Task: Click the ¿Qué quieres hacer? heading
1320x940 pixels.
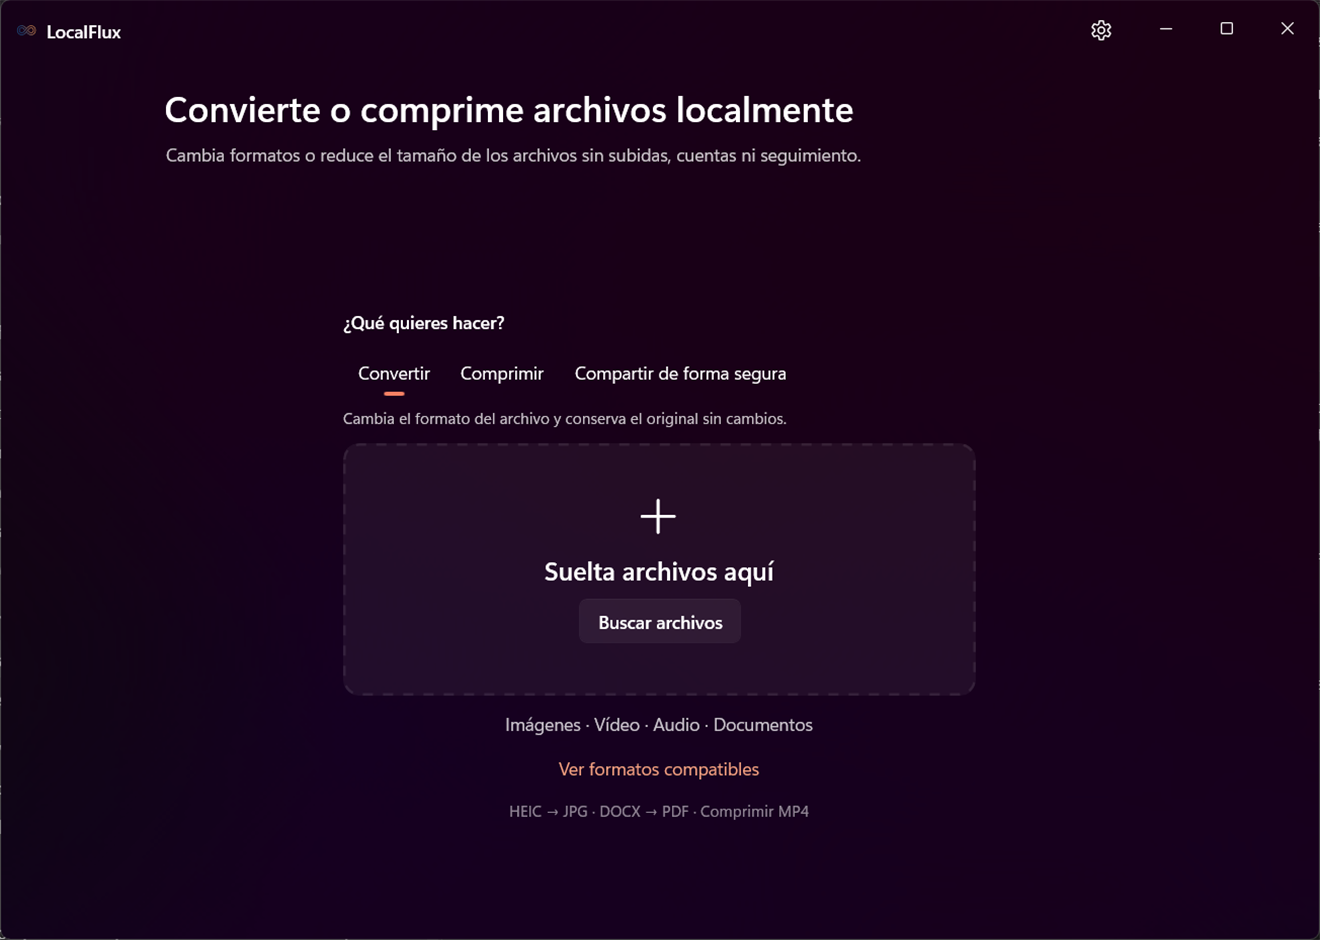Action: click(x=424, y=323)
